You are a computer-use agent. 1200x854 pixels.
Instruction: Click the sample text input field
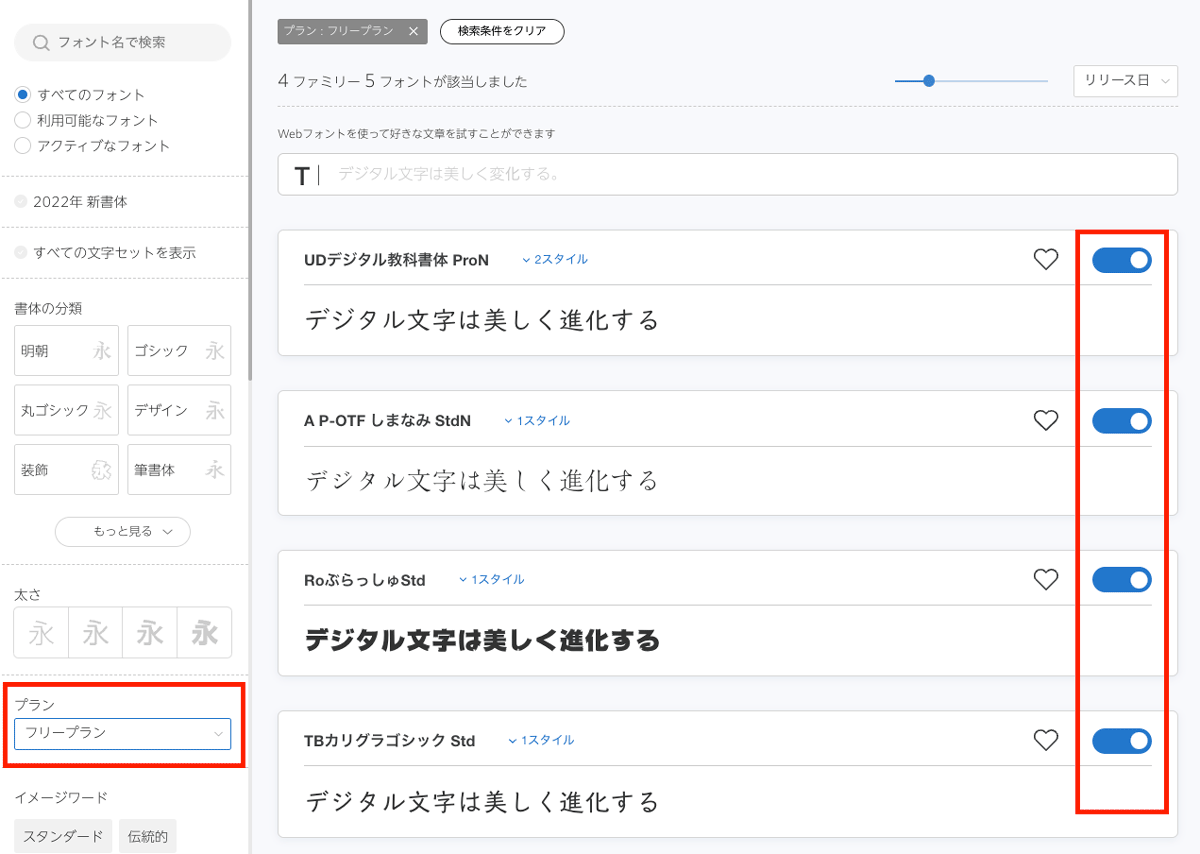[728, 175]
